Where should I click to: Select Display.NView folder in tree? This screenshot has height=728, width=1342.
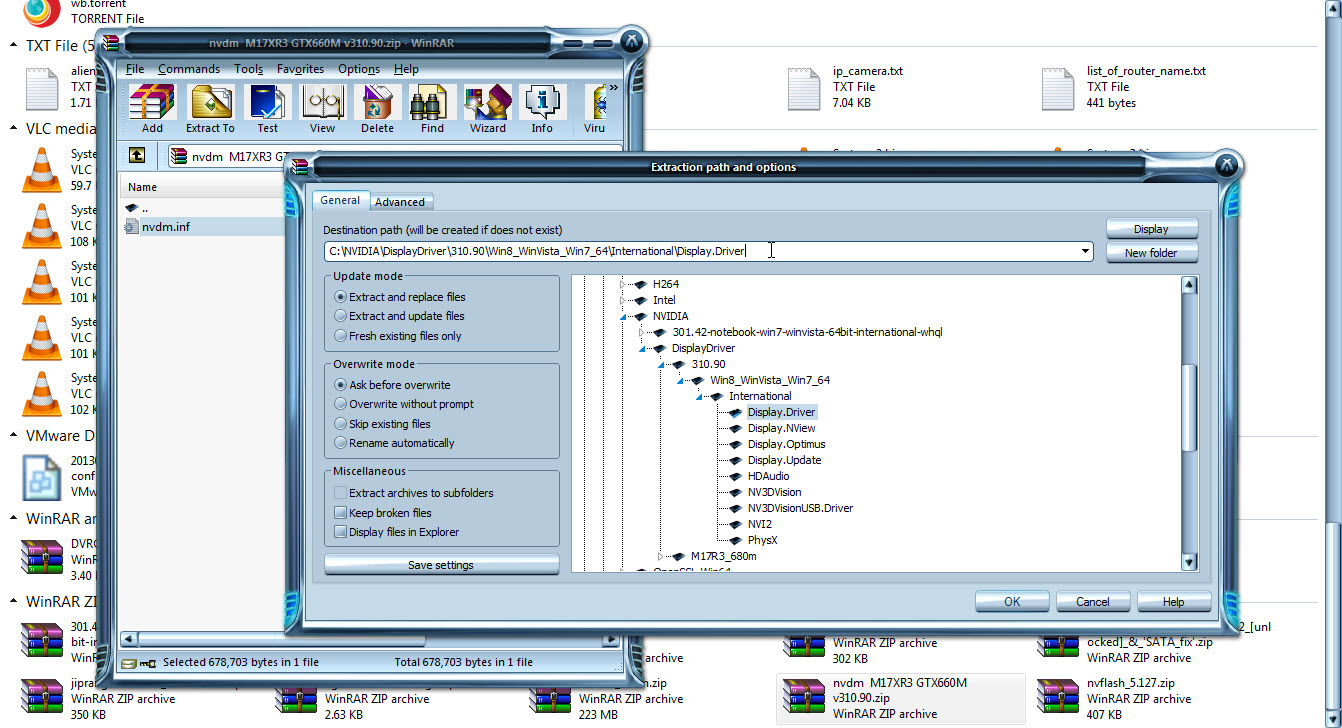pyautogui.click(x=781, y=428)
